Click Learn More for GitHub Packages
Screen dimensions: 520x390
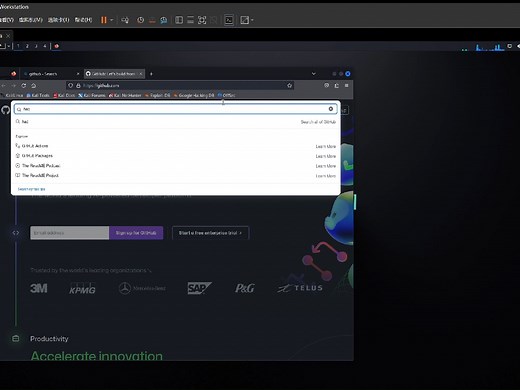pyautogui.click(x=326, y=156)
